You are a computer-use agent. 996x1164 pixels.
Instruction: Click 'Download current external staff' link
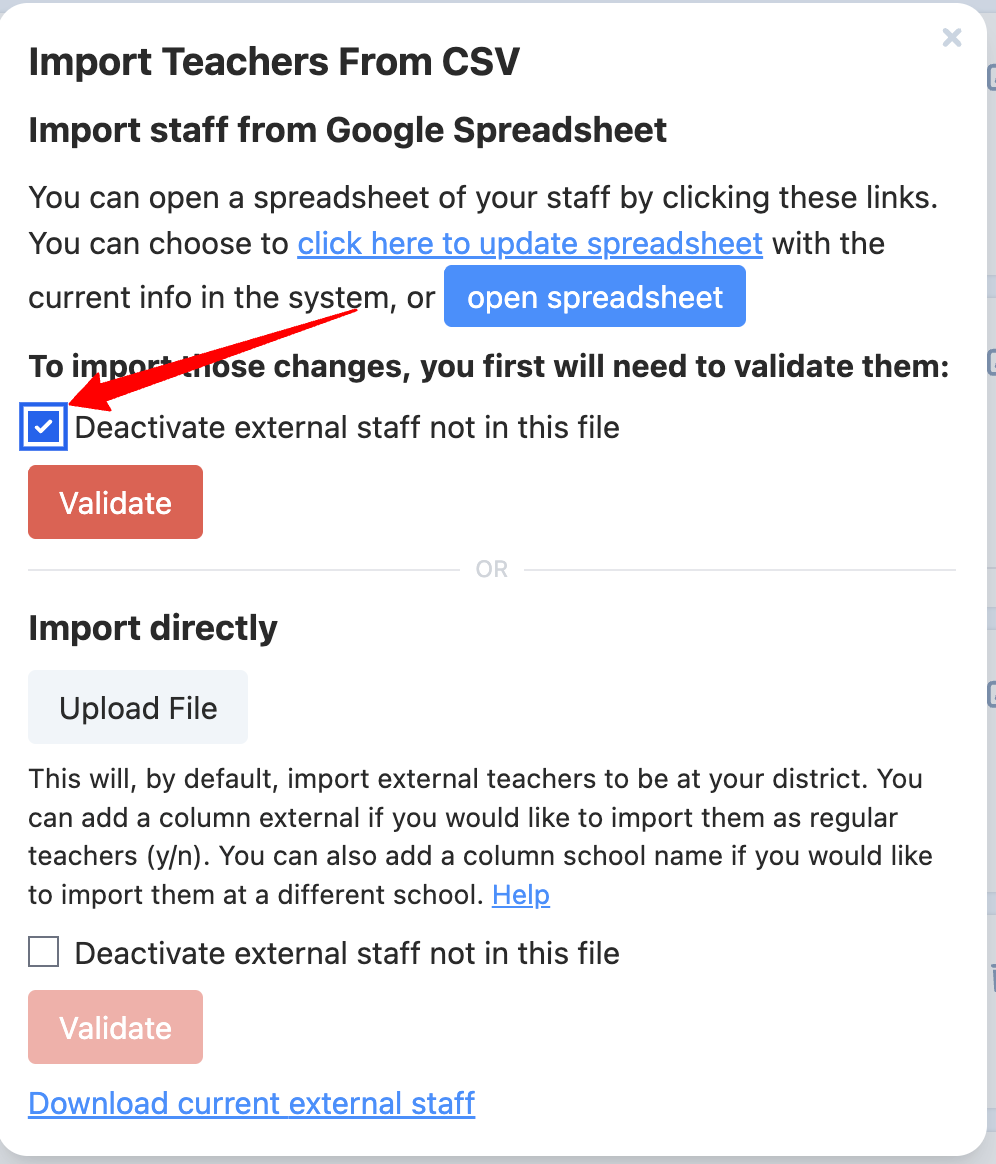[x=251, y=1102]
